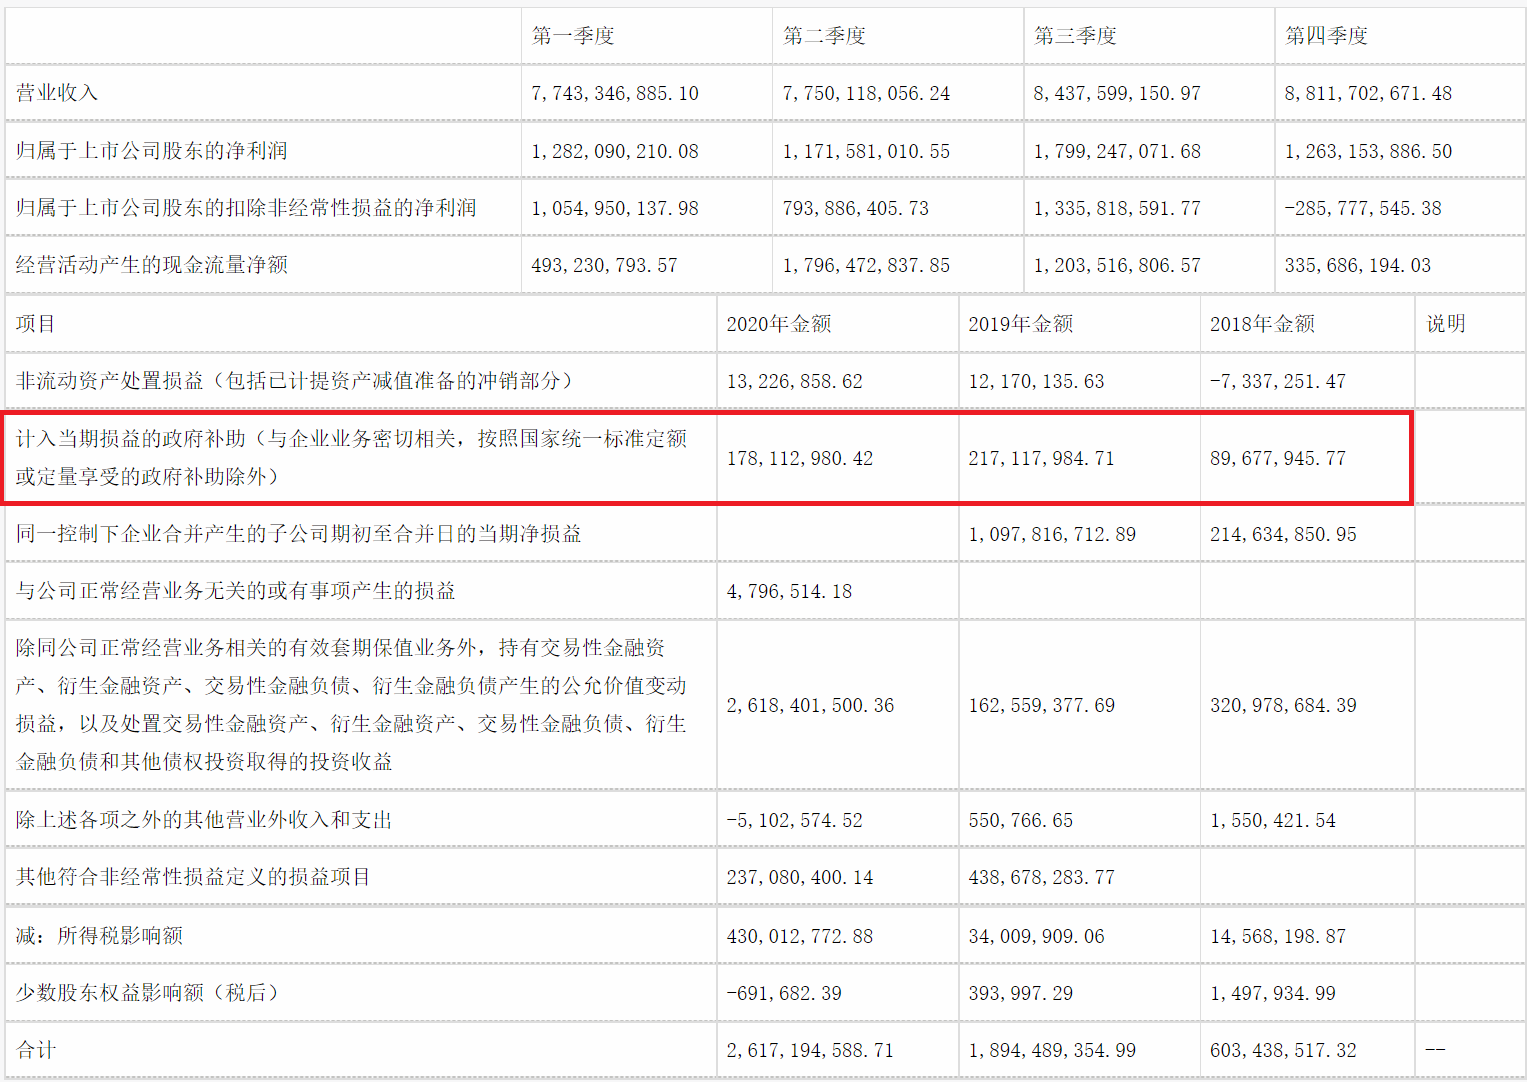Click government subsidy value 178,112,980.42

[800, 458]
